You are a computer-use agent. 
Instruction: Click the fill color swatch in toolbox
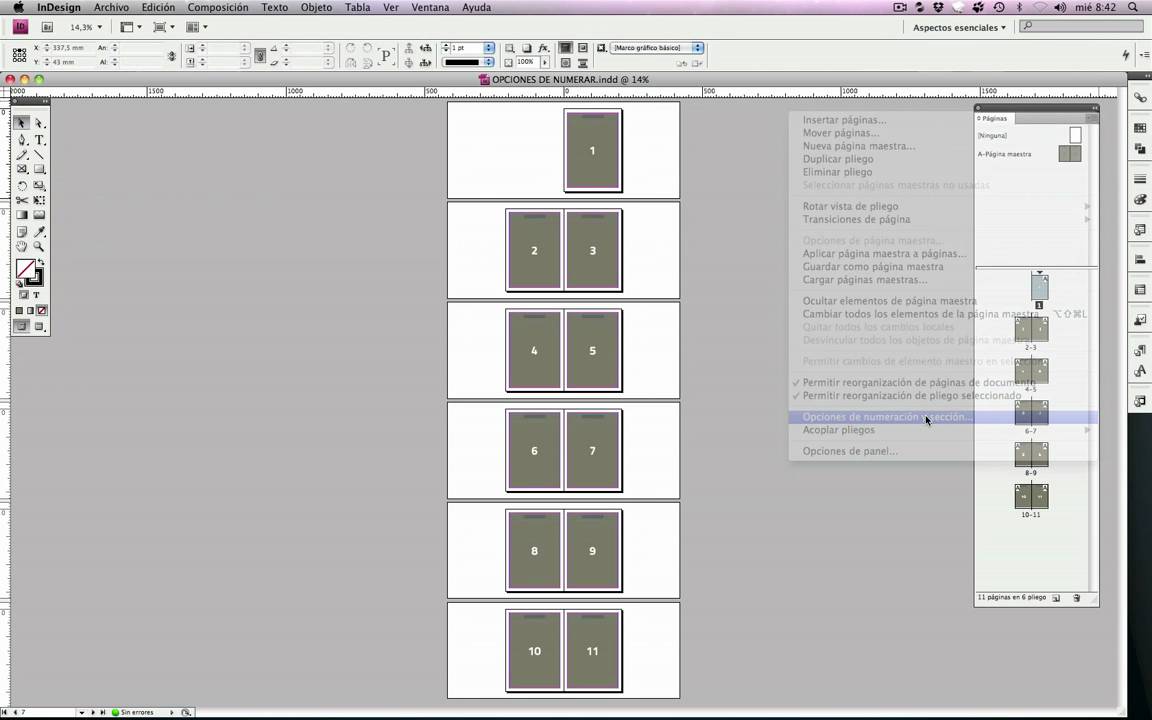24,267
